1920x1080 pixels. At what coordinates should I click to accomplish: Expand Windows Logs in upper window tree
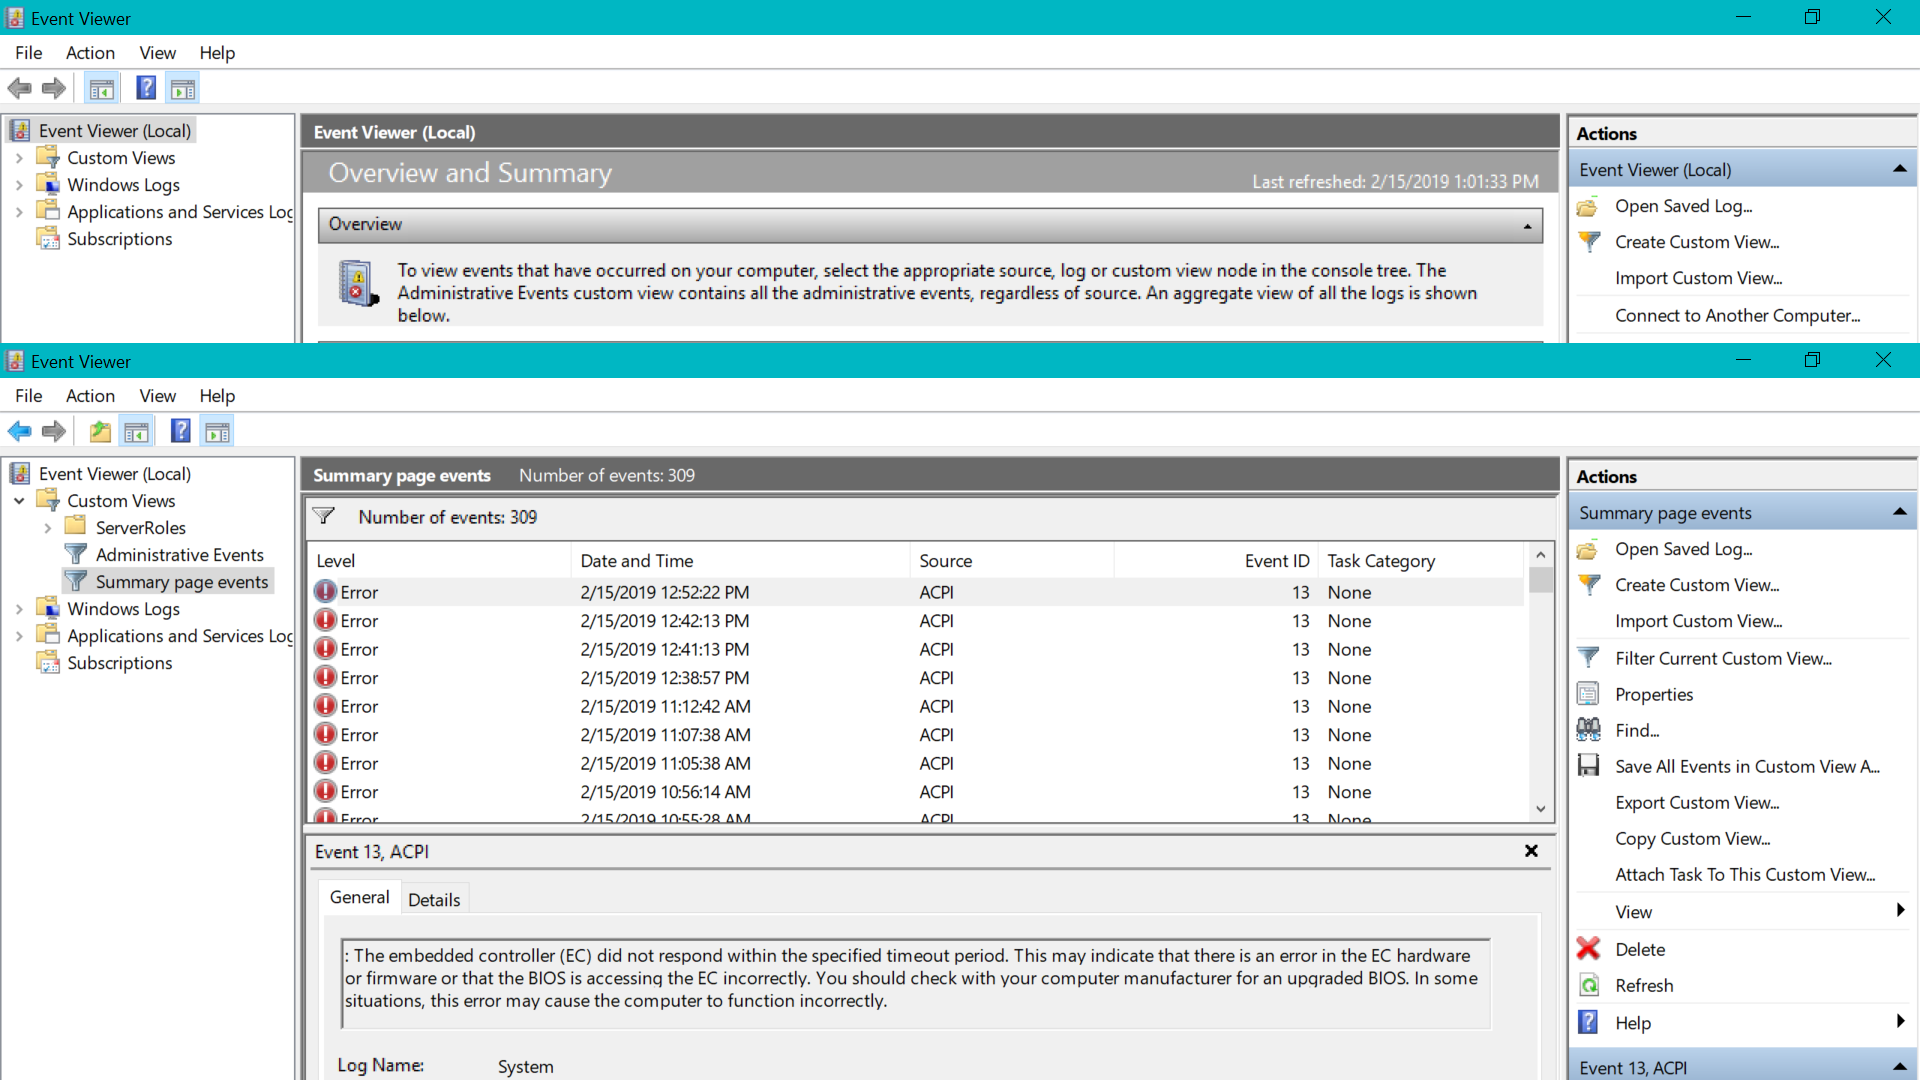19,185
